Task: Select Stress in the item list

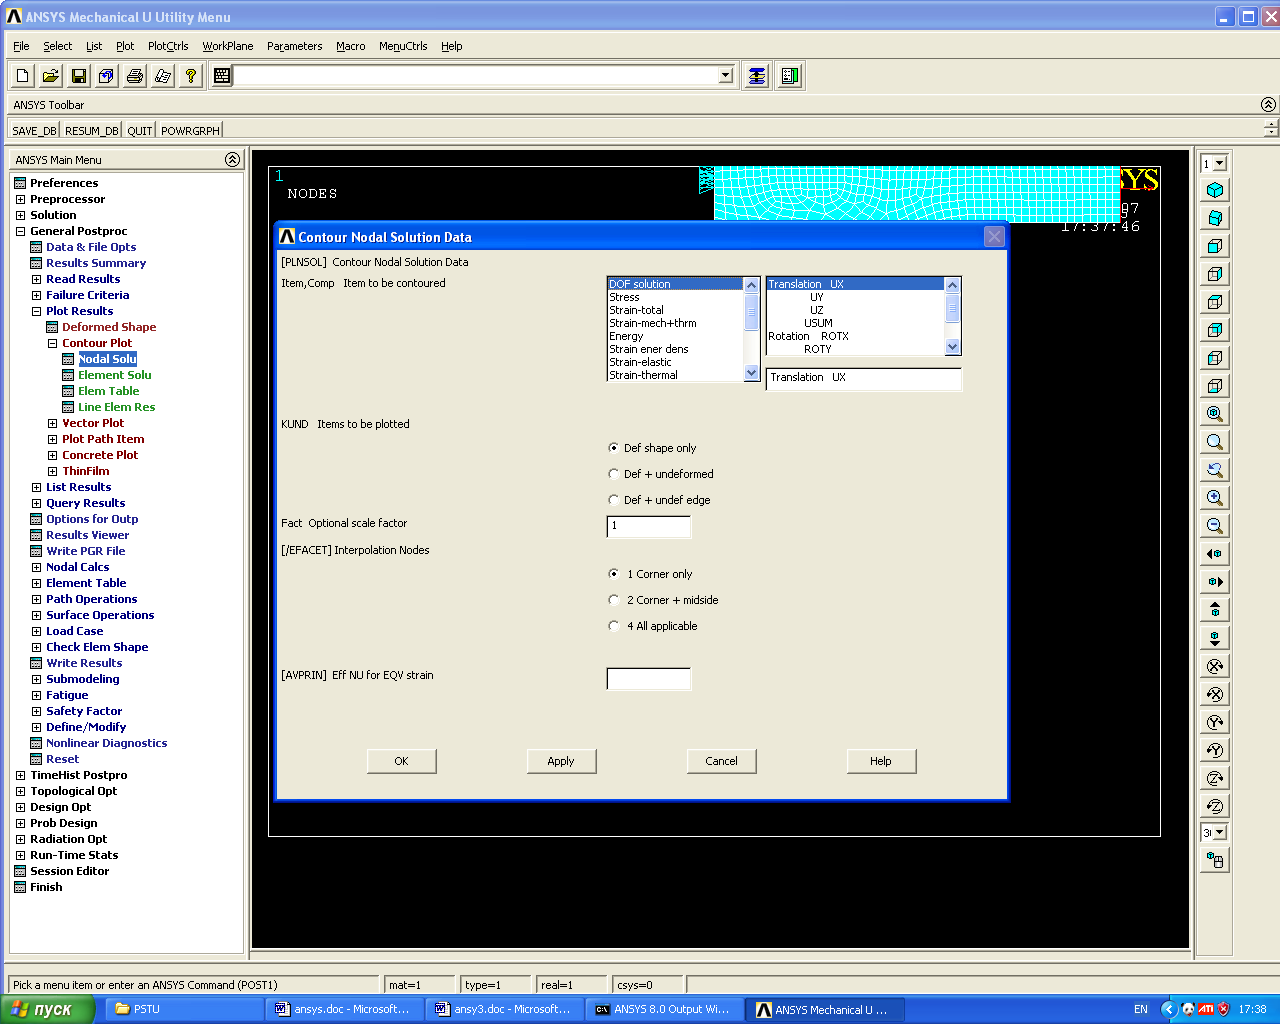Action: coord(676,297)
